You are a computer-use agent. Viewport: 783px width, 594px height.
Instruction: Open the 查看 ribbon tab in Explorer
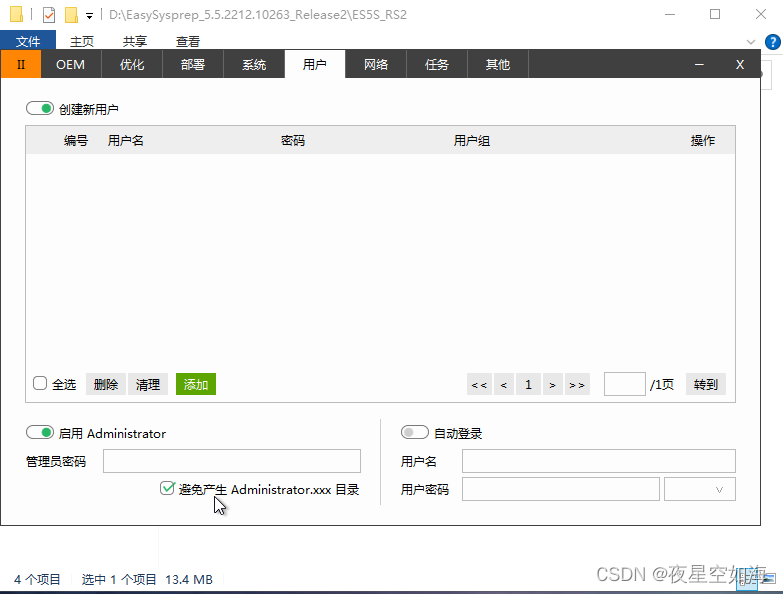point(188,41)
